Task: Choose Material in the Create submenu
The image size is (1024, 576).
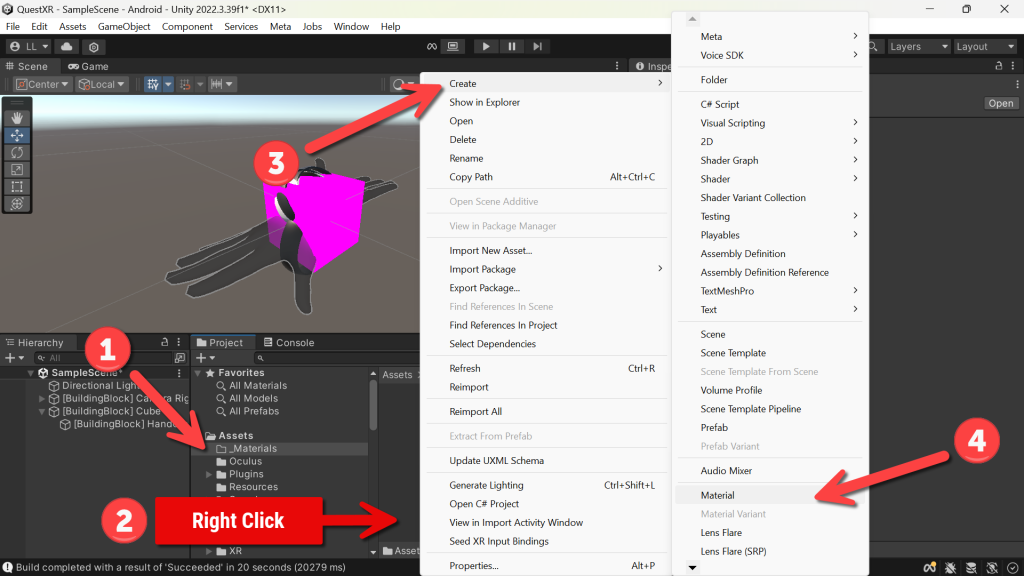Action: [x=772, y=495]
